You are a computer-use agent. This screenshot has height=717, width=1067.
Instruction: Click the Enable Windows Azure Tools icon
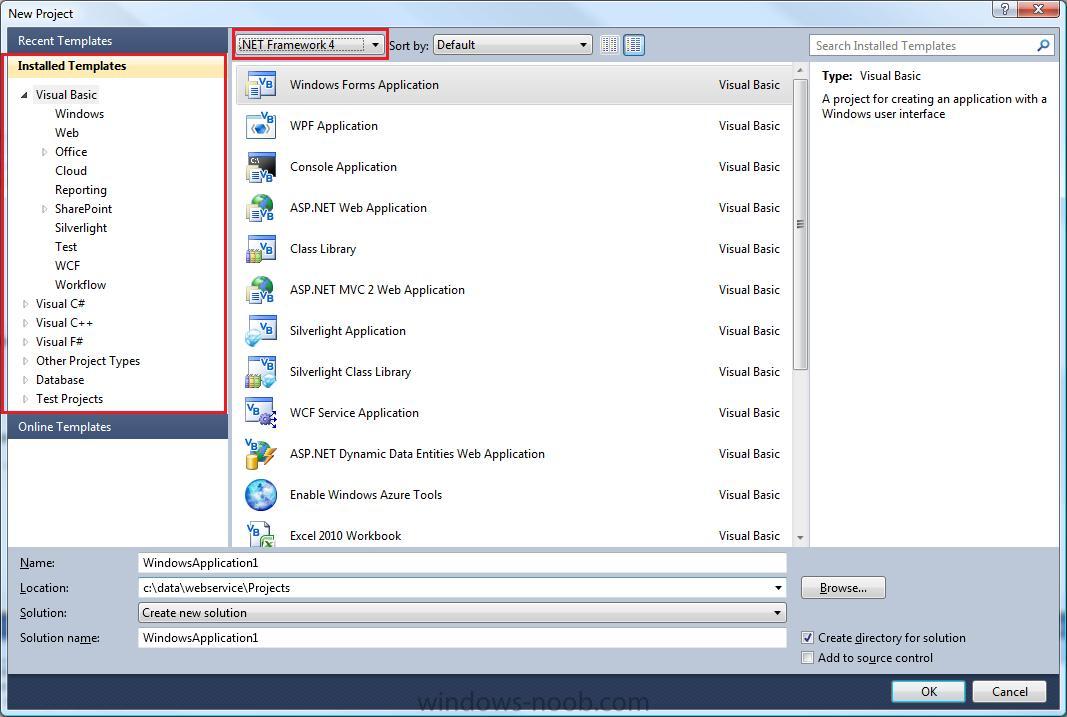coord(261,495)
